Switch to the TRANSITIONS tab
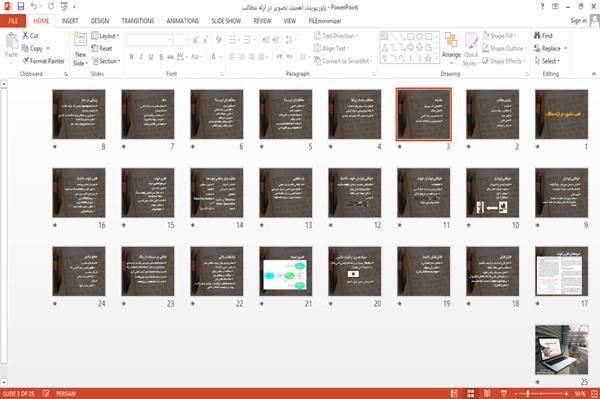The image size is (600, 399). (138, 21)
